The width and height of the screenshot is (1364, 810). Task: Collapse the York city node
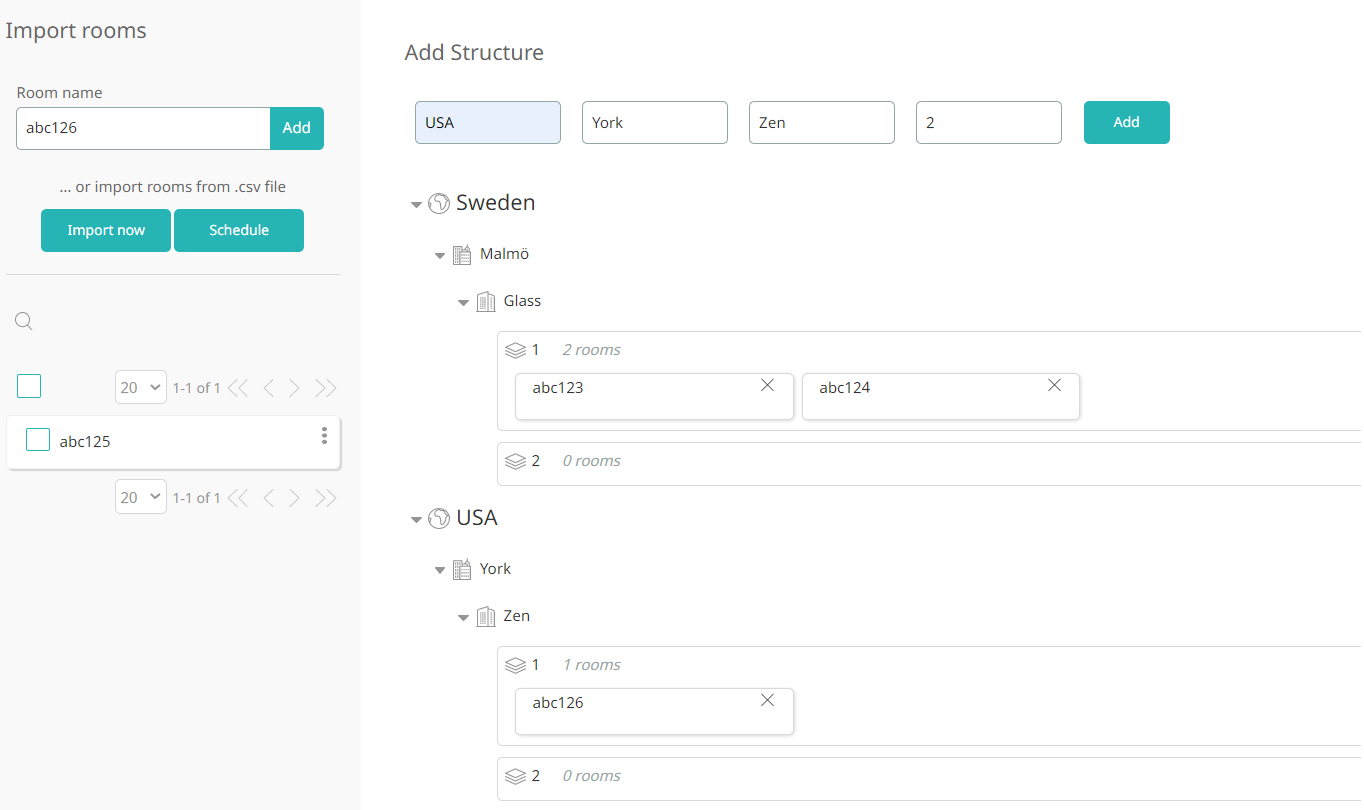click(440, 570)
